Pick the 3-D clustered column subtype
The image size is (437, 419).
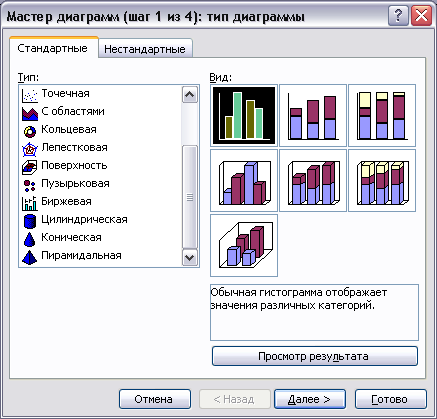coord(244,180)
